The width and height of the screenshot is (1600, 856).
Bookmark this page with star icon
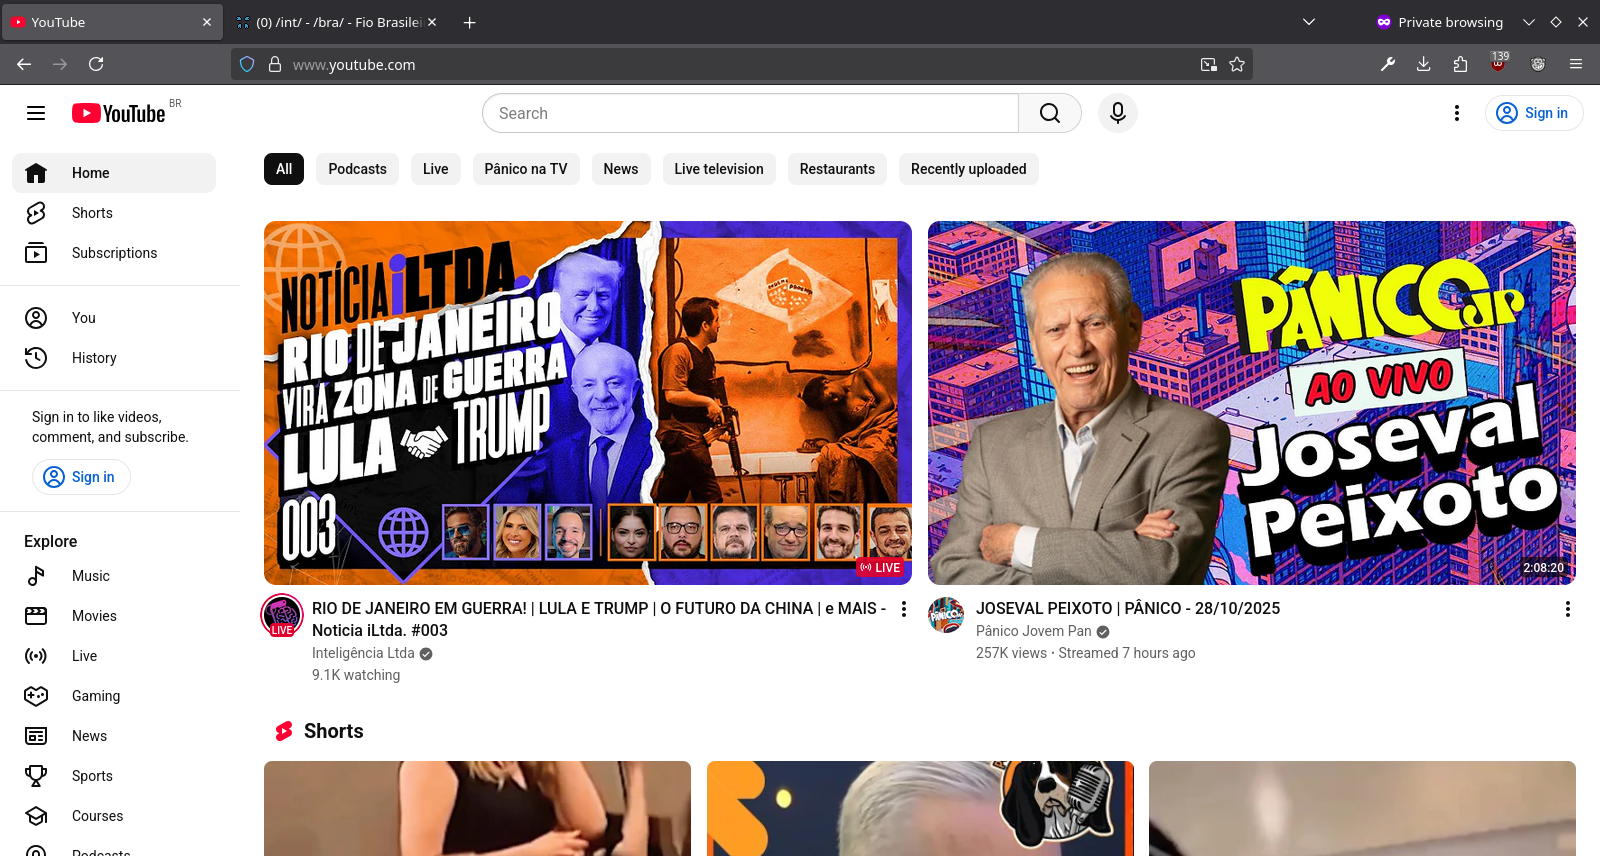(x=1237, y=64)
